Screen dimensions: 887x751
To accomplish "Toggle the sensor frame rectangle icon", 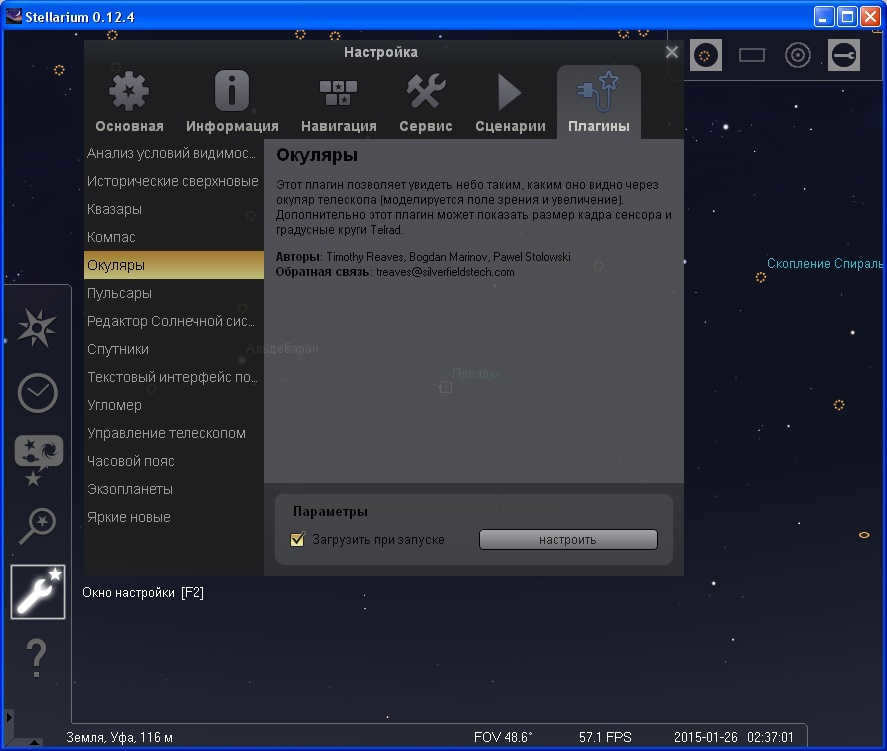I will [752, 55].
